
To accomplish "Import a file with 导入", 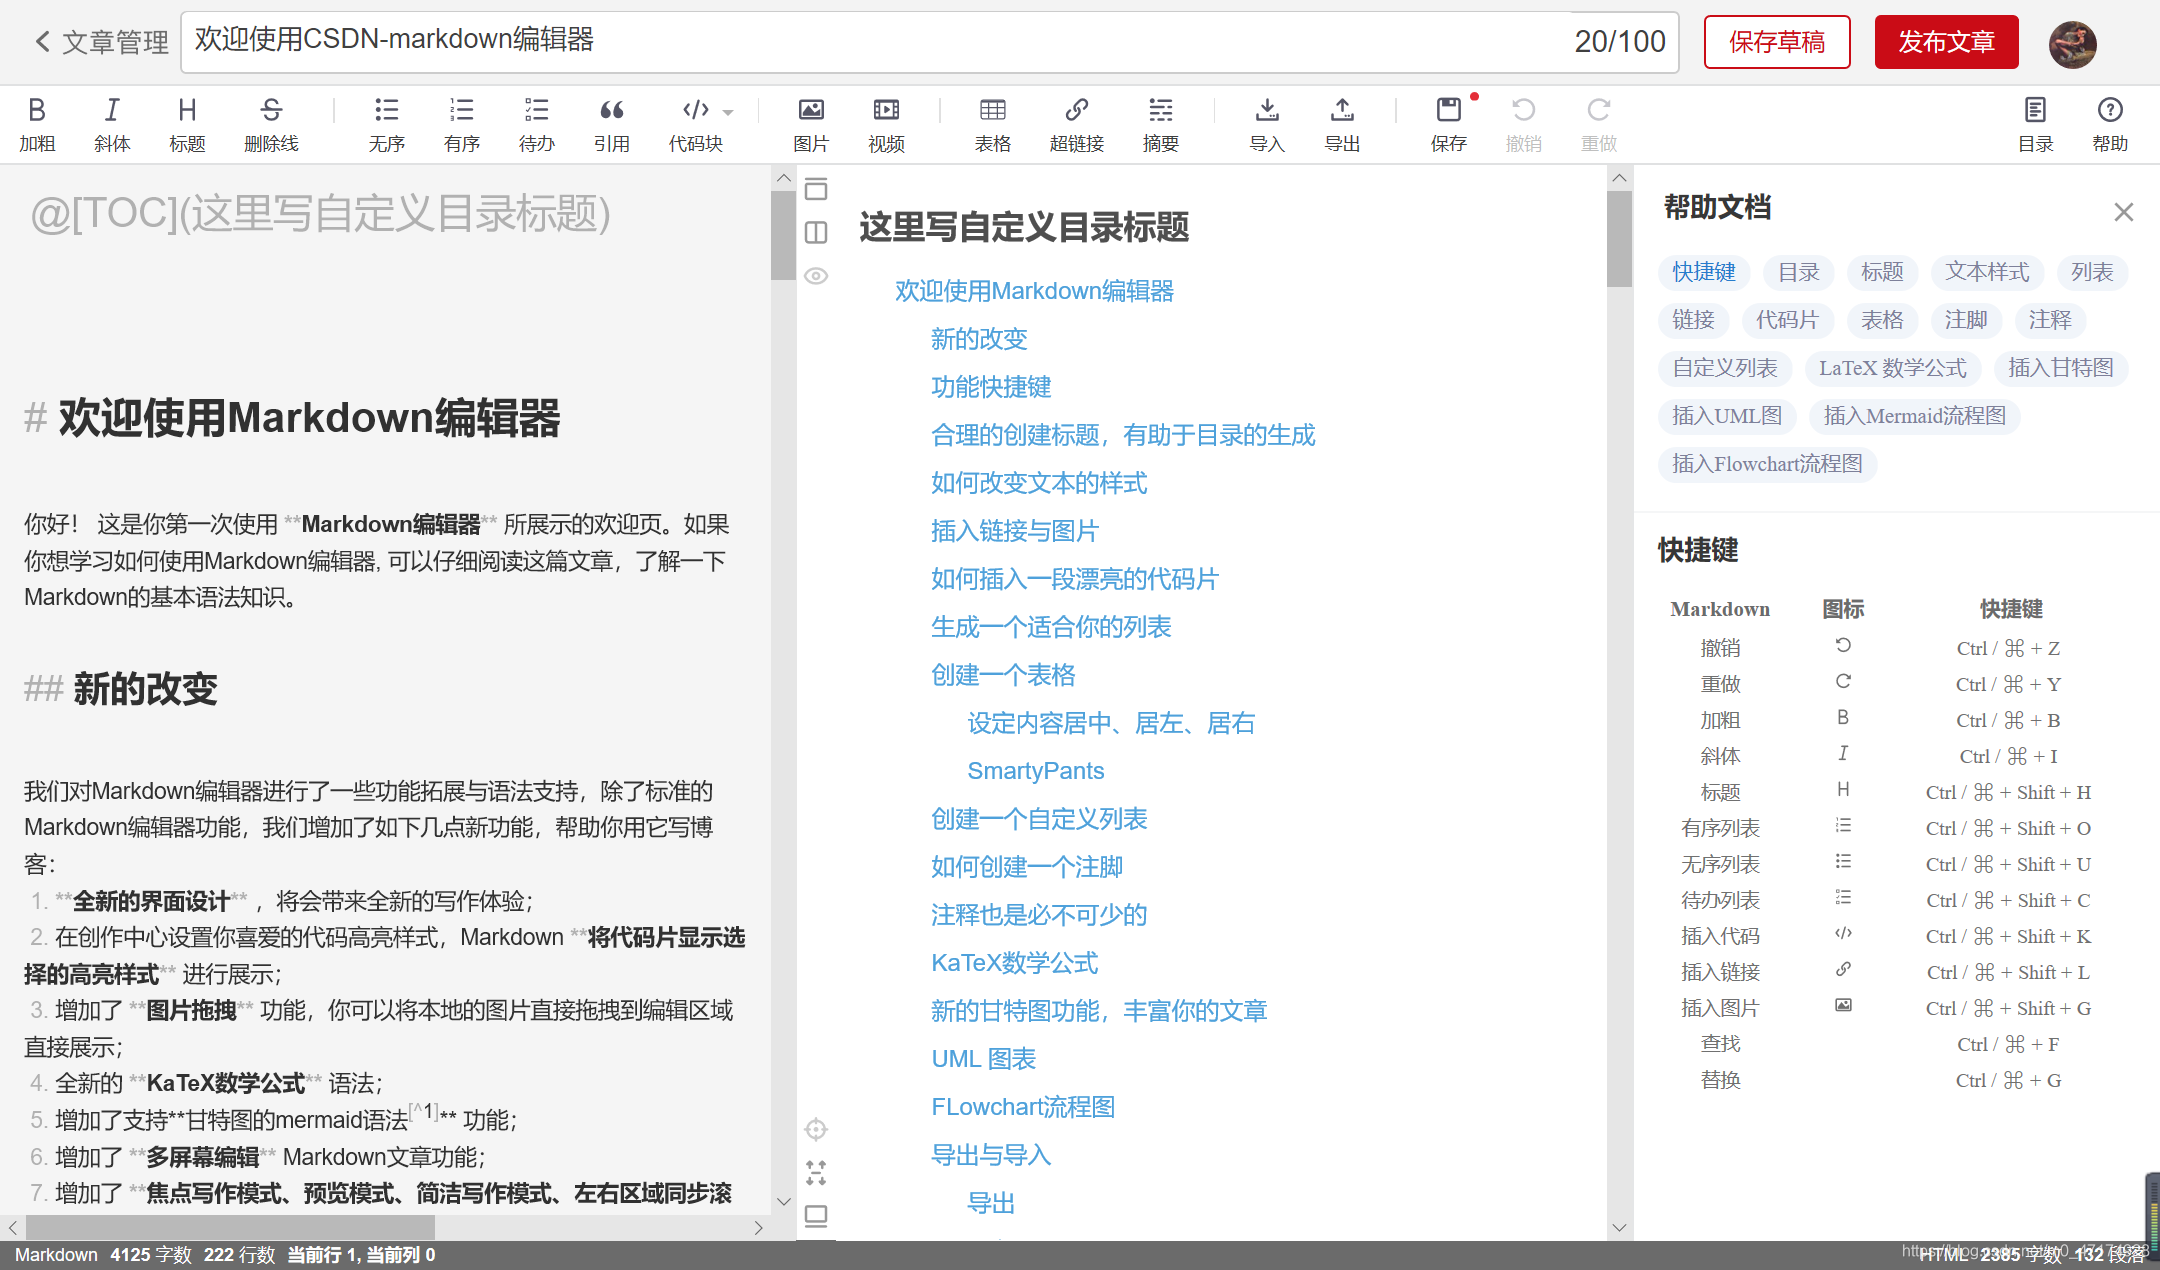I will pyautogui.click(x=1266, y=124).
